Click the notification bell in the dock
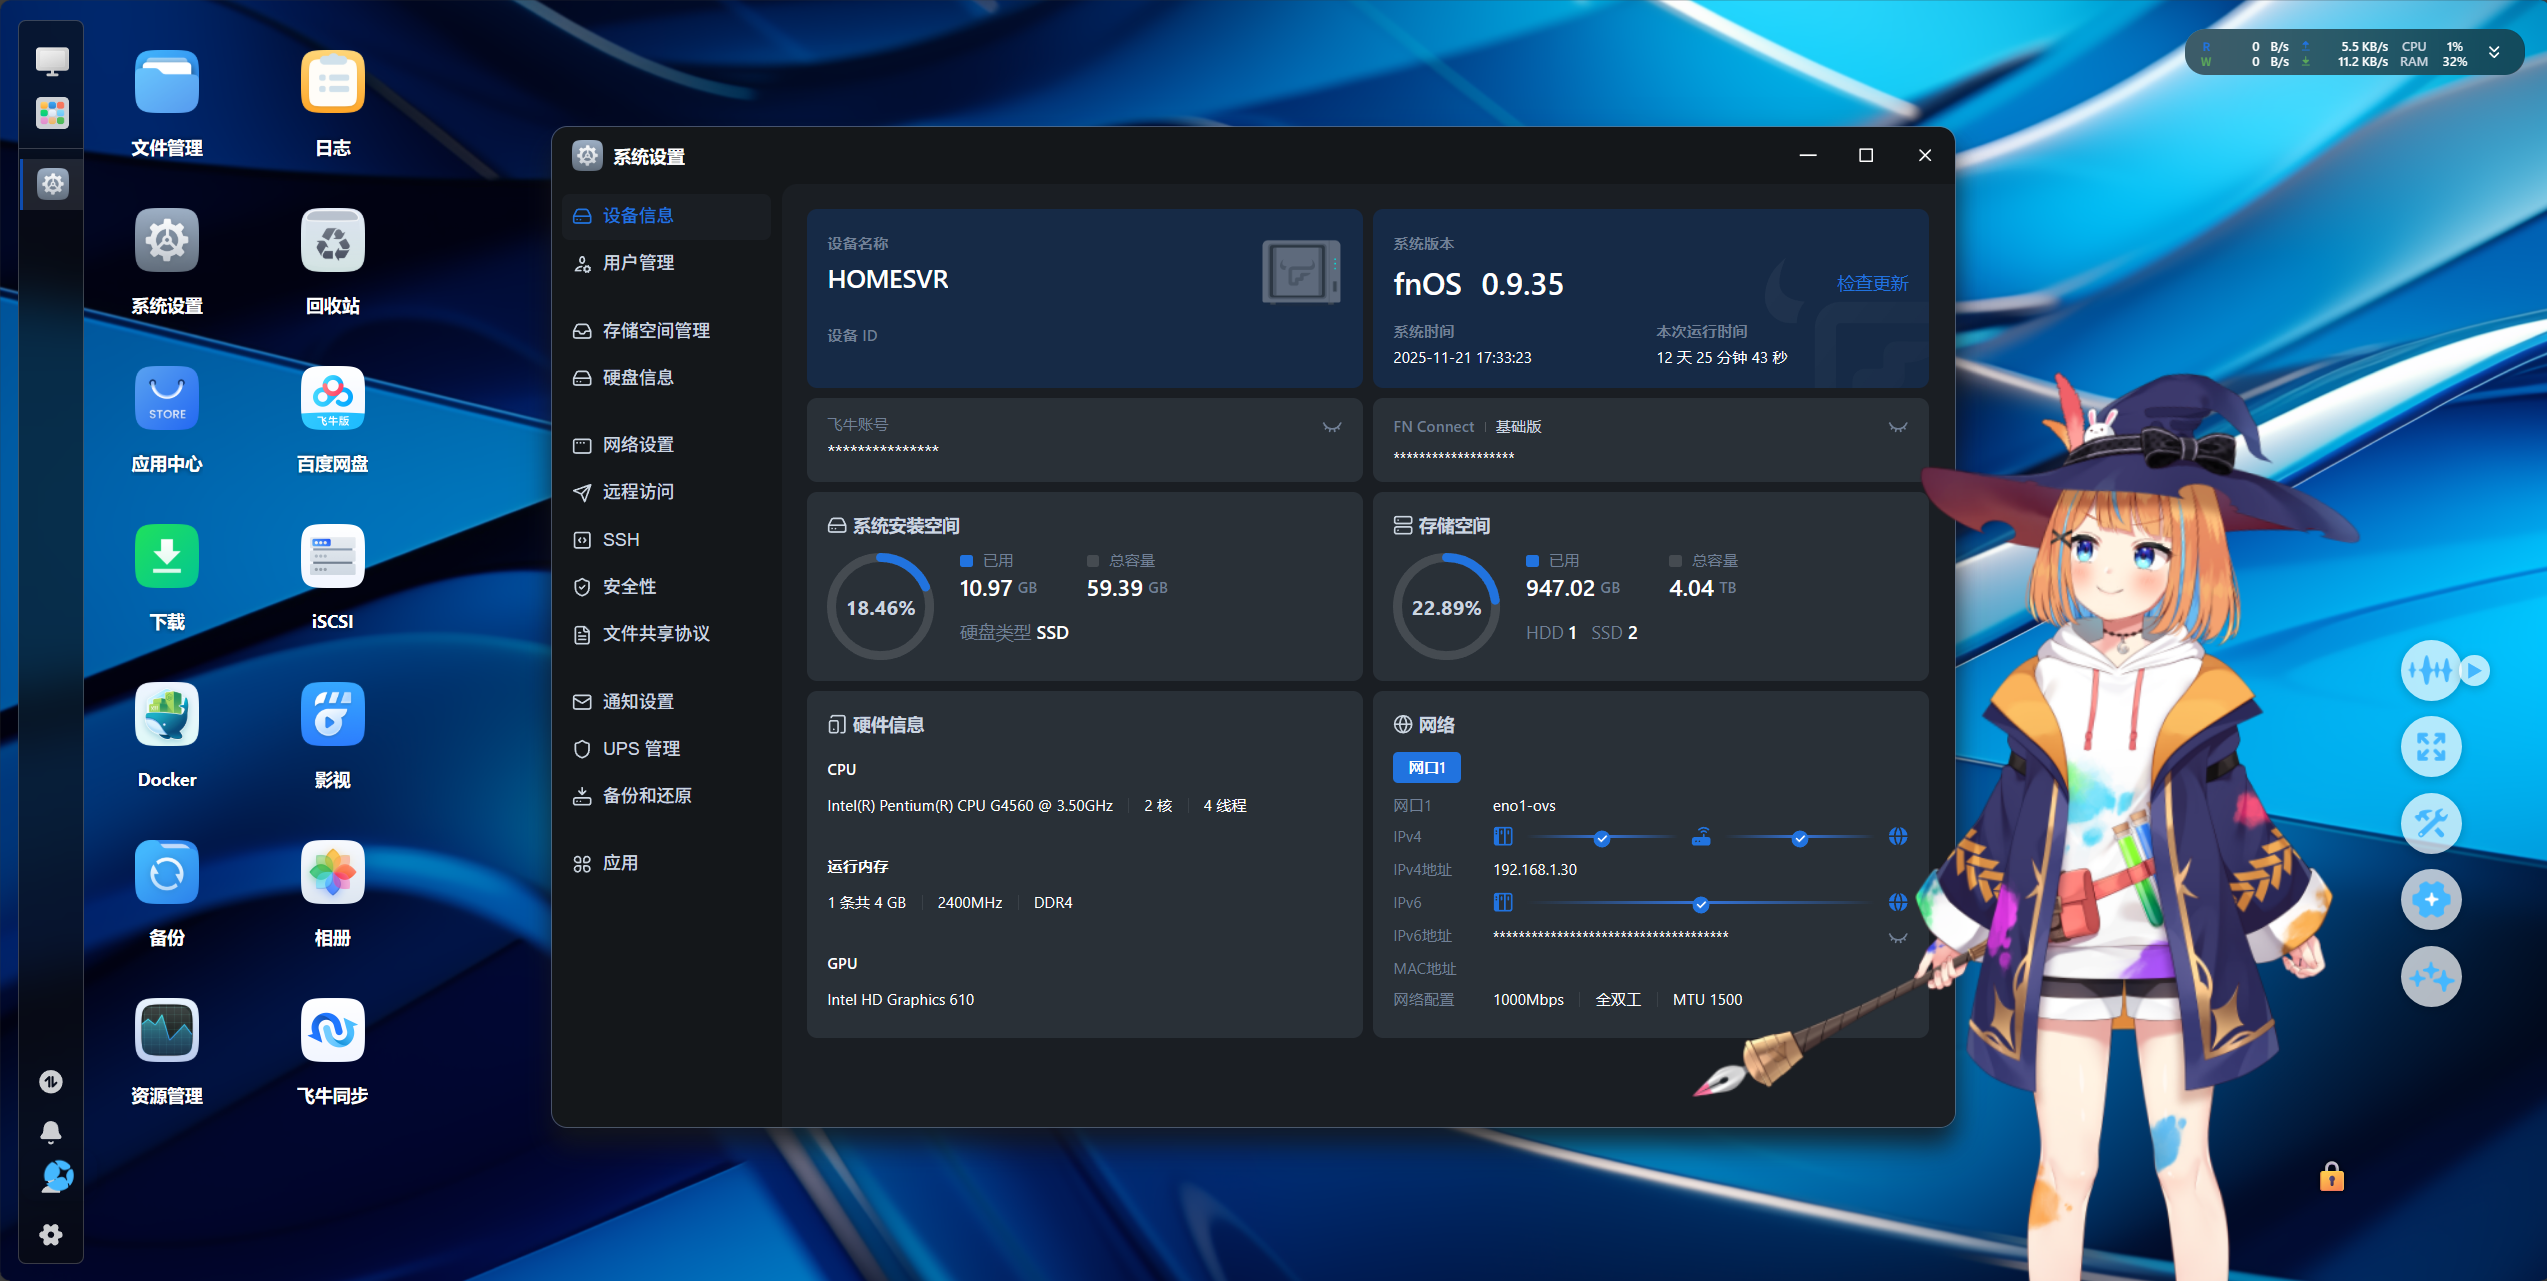 click(x=51, y=1131)
